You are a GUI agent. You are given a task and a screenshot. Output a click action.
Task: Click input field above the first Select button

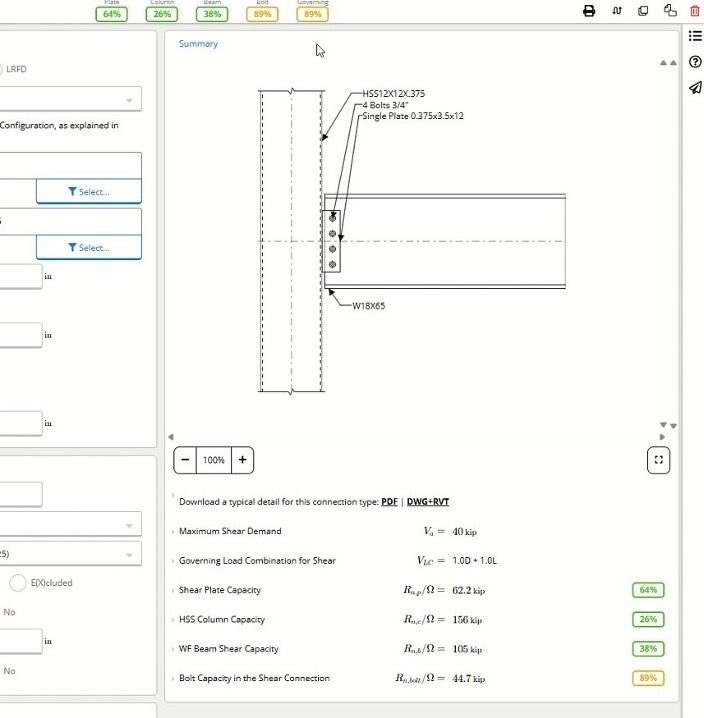coord(71,166)
